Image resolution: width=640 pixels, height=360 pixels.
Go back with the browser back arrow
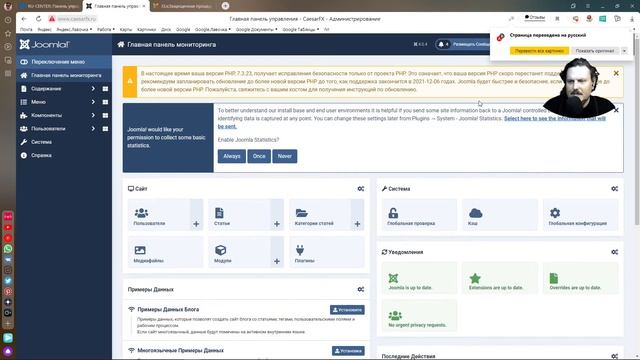(x=24, y=19)
